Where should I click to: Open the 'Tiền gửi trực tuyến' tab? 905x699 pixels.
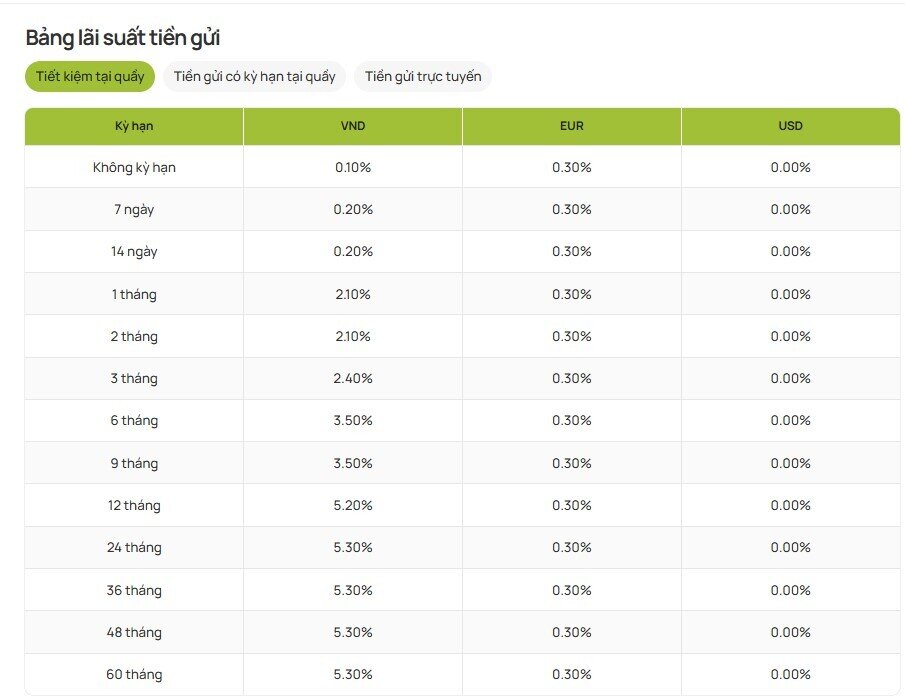tap(422, 77)
